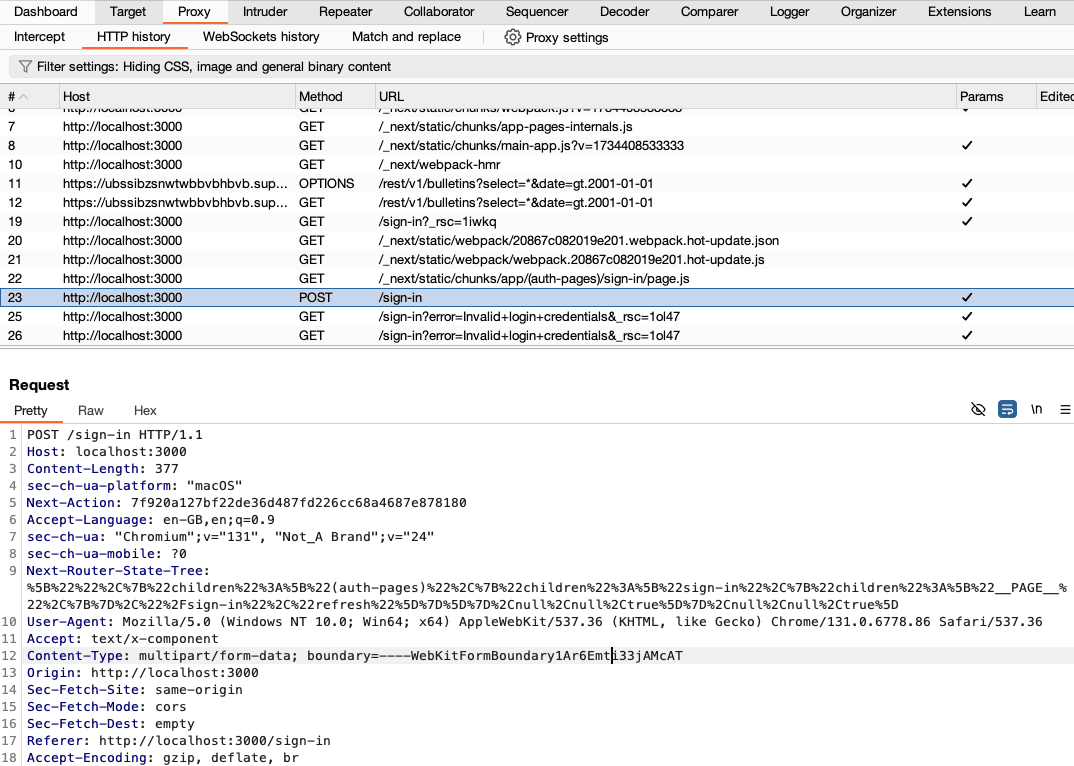This screenshot has height=766, width=1074.
Task: Toggle the \n non-printable characters display
Action: [x=1036, y=409]
